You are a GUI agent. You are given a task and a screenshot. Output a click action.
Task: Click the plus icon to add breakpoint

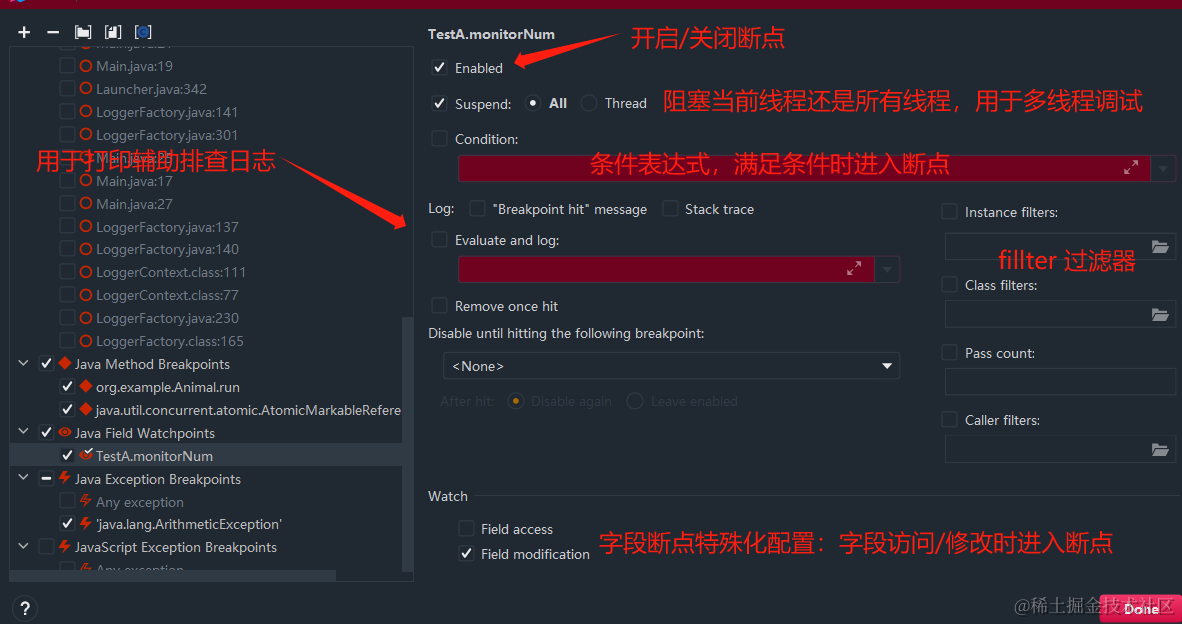[24, 32]
